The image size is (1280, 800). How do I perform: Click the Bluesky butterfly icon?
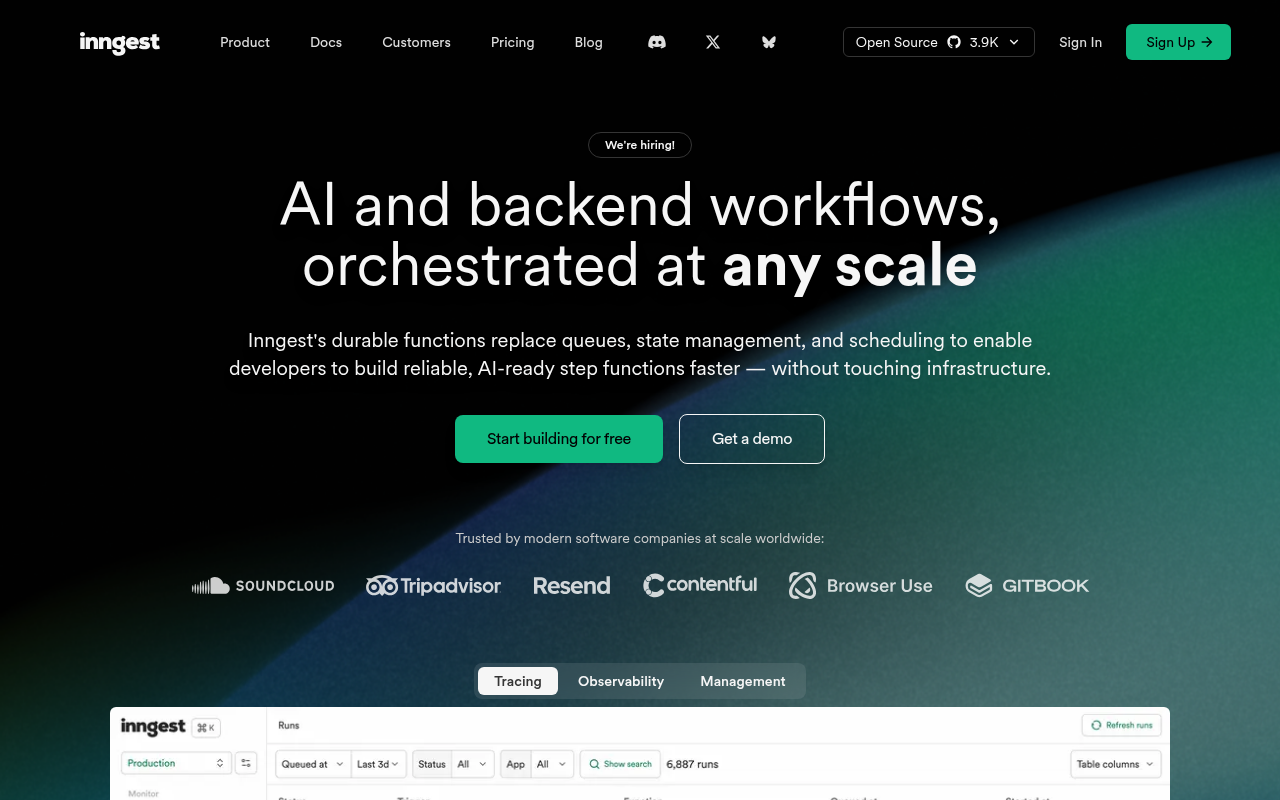click(768, 42)
